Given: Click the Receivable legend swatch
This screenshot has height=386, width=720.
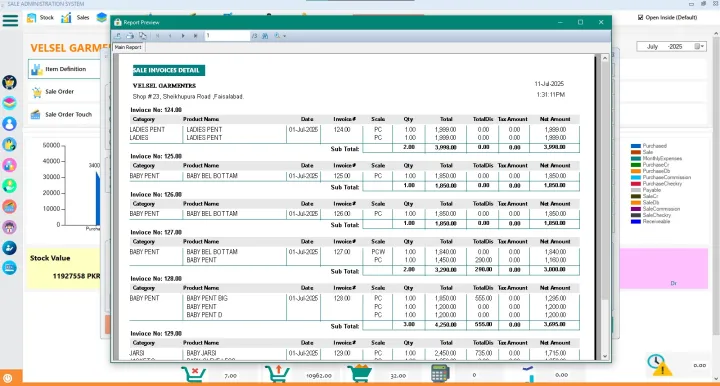Looking at the screenshot, I should coord(636,222).
